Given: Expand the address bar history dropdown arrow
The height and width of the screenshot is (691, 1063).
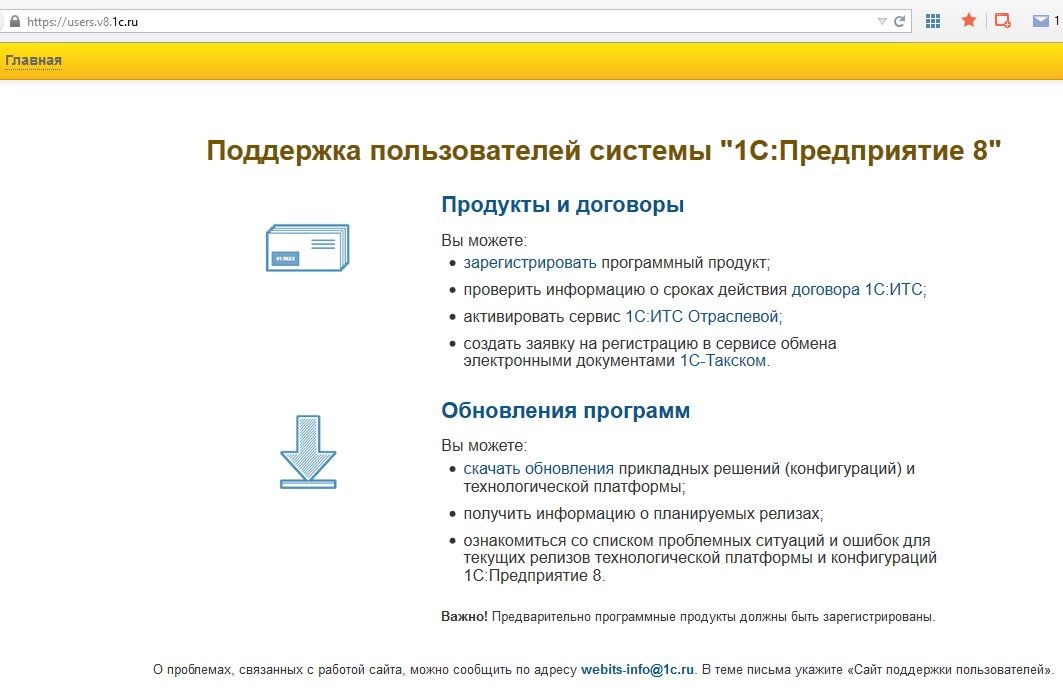Looking at the screenshot, I should pyautogui.click(x=881, y=21).
